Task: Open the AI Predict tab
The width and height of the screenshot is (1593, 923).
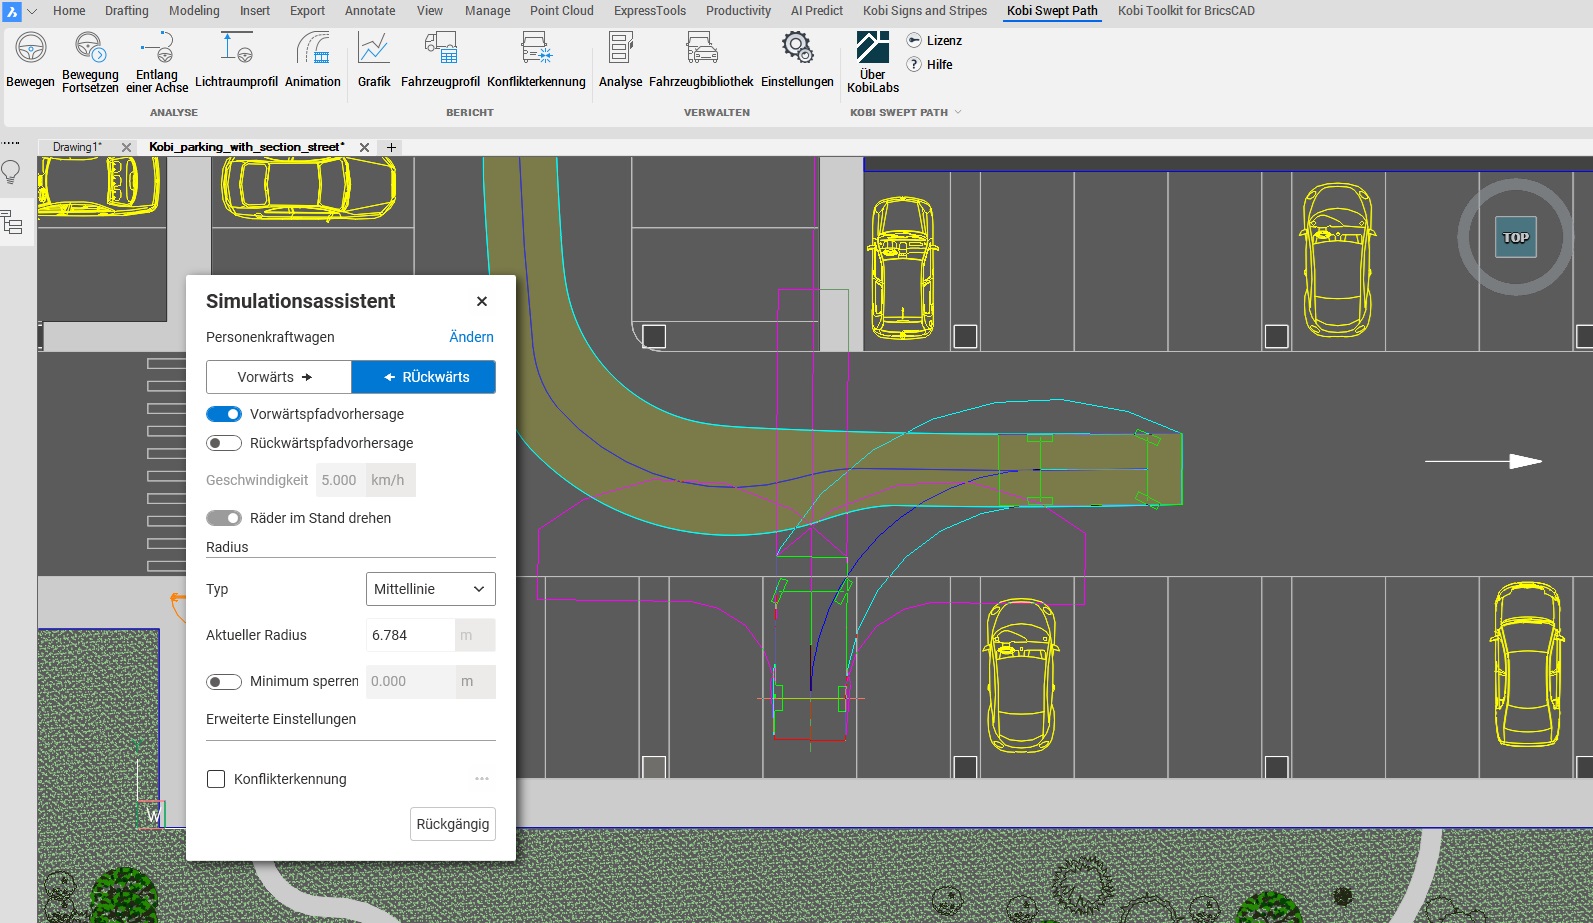Action: click(817, 11)
